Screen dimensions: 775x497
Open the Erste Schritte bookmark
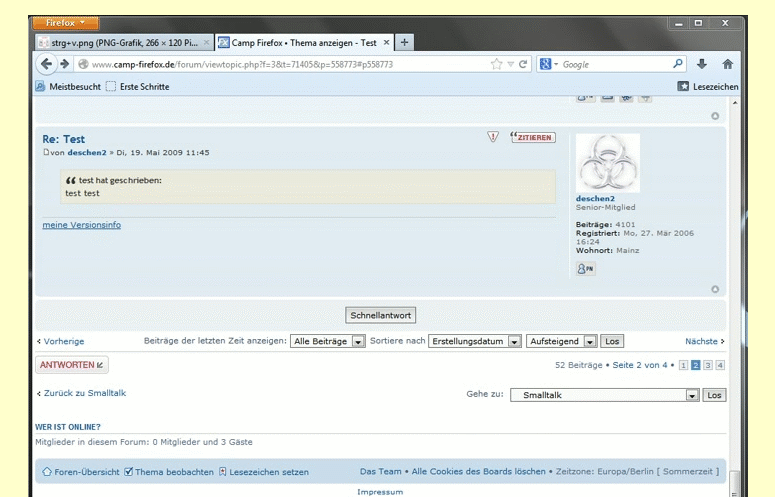[138, 86]
